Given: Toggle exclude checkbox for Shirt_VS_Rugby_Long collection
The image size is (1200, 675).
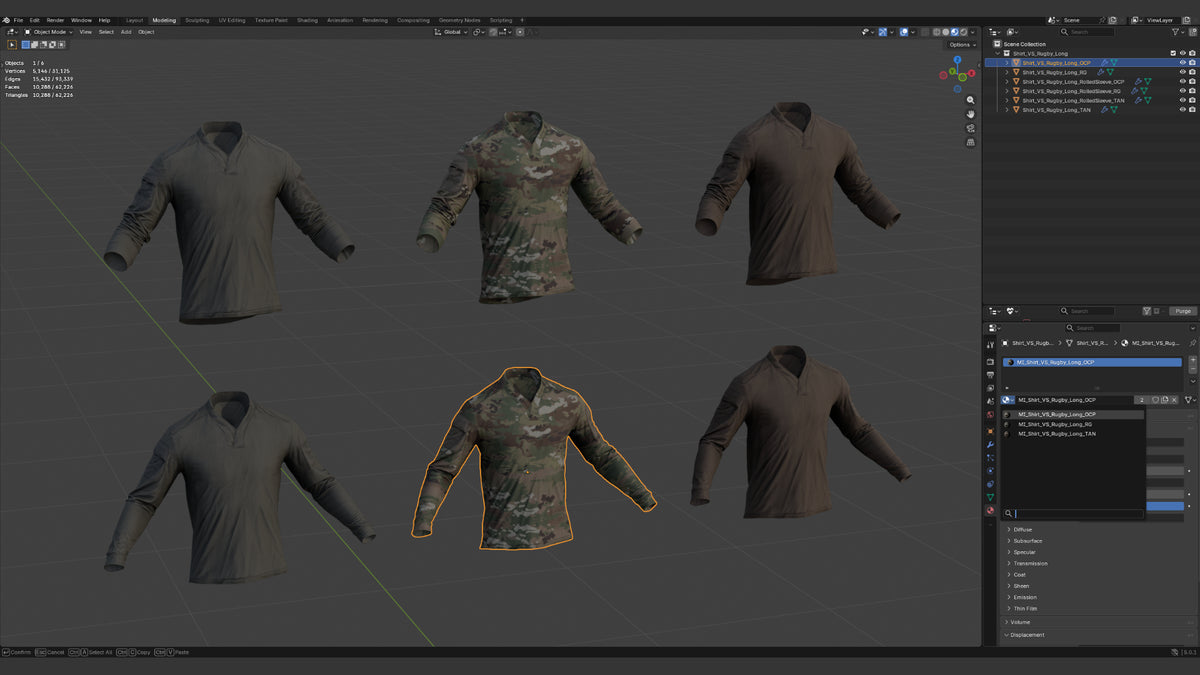Looking at the screenshot, I should pos(1173,53).
